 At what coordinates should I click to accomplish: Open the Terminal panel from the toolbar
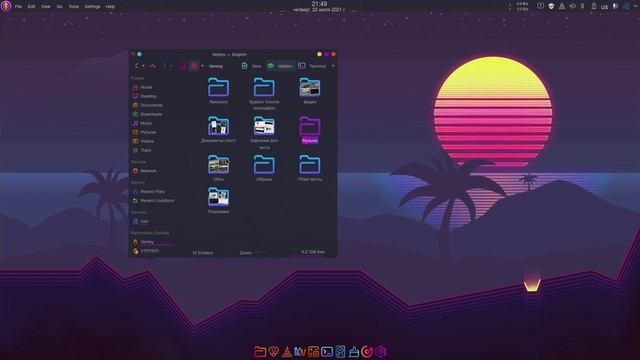(x=312, y=66)
